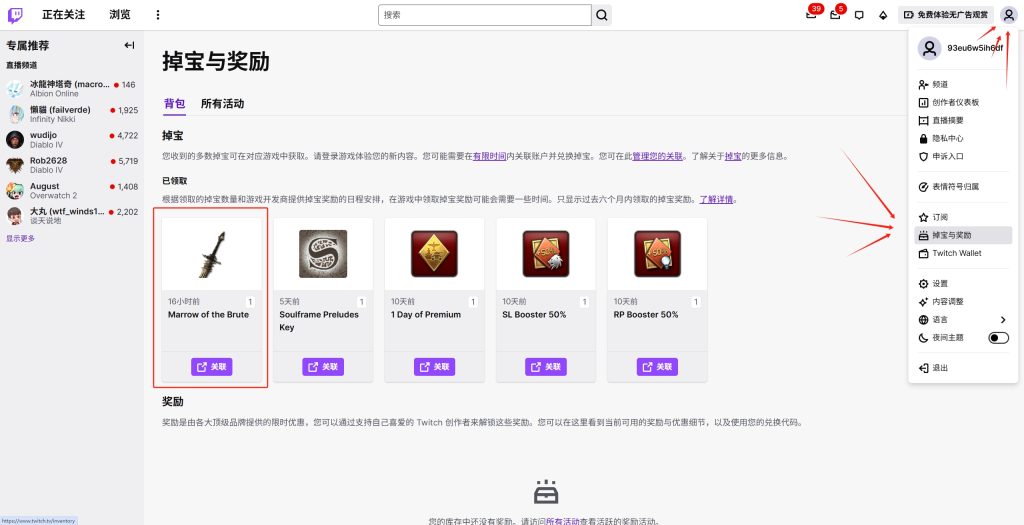Click the SL Booster 50% image
The width and height of the screenshot is (1024, 525).
pyautogui.click(x=546, y=254)
